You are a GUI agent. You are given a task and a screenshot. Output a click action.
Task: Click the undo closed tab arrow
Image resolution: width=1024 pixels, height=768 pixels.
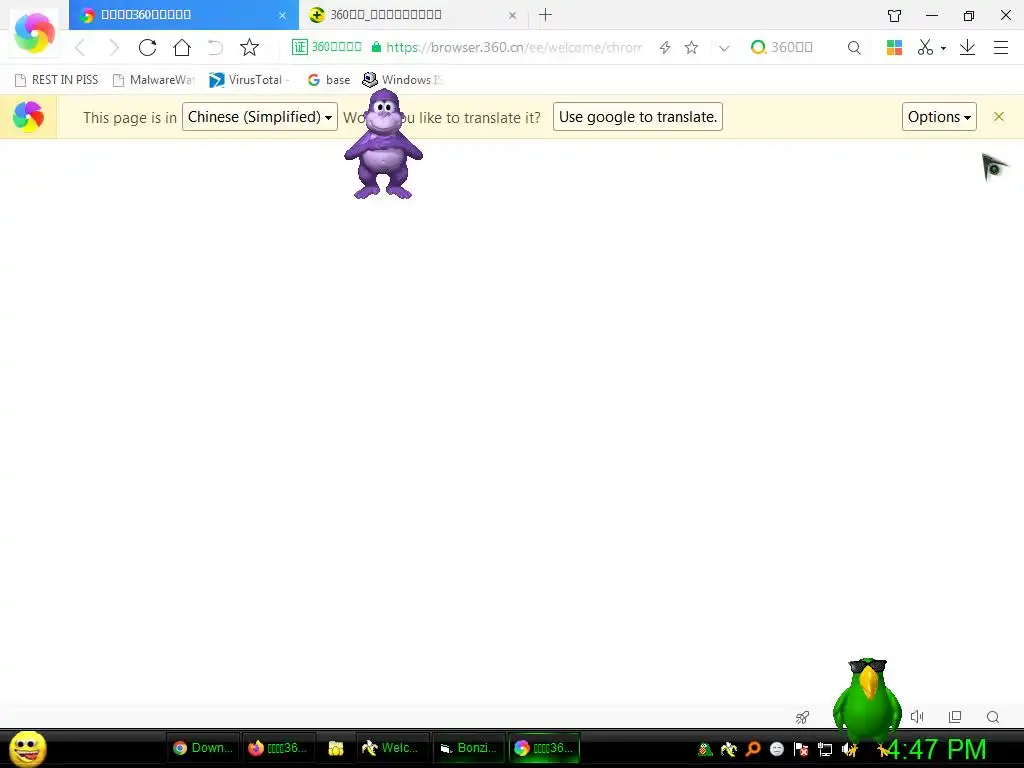[216, 48]
